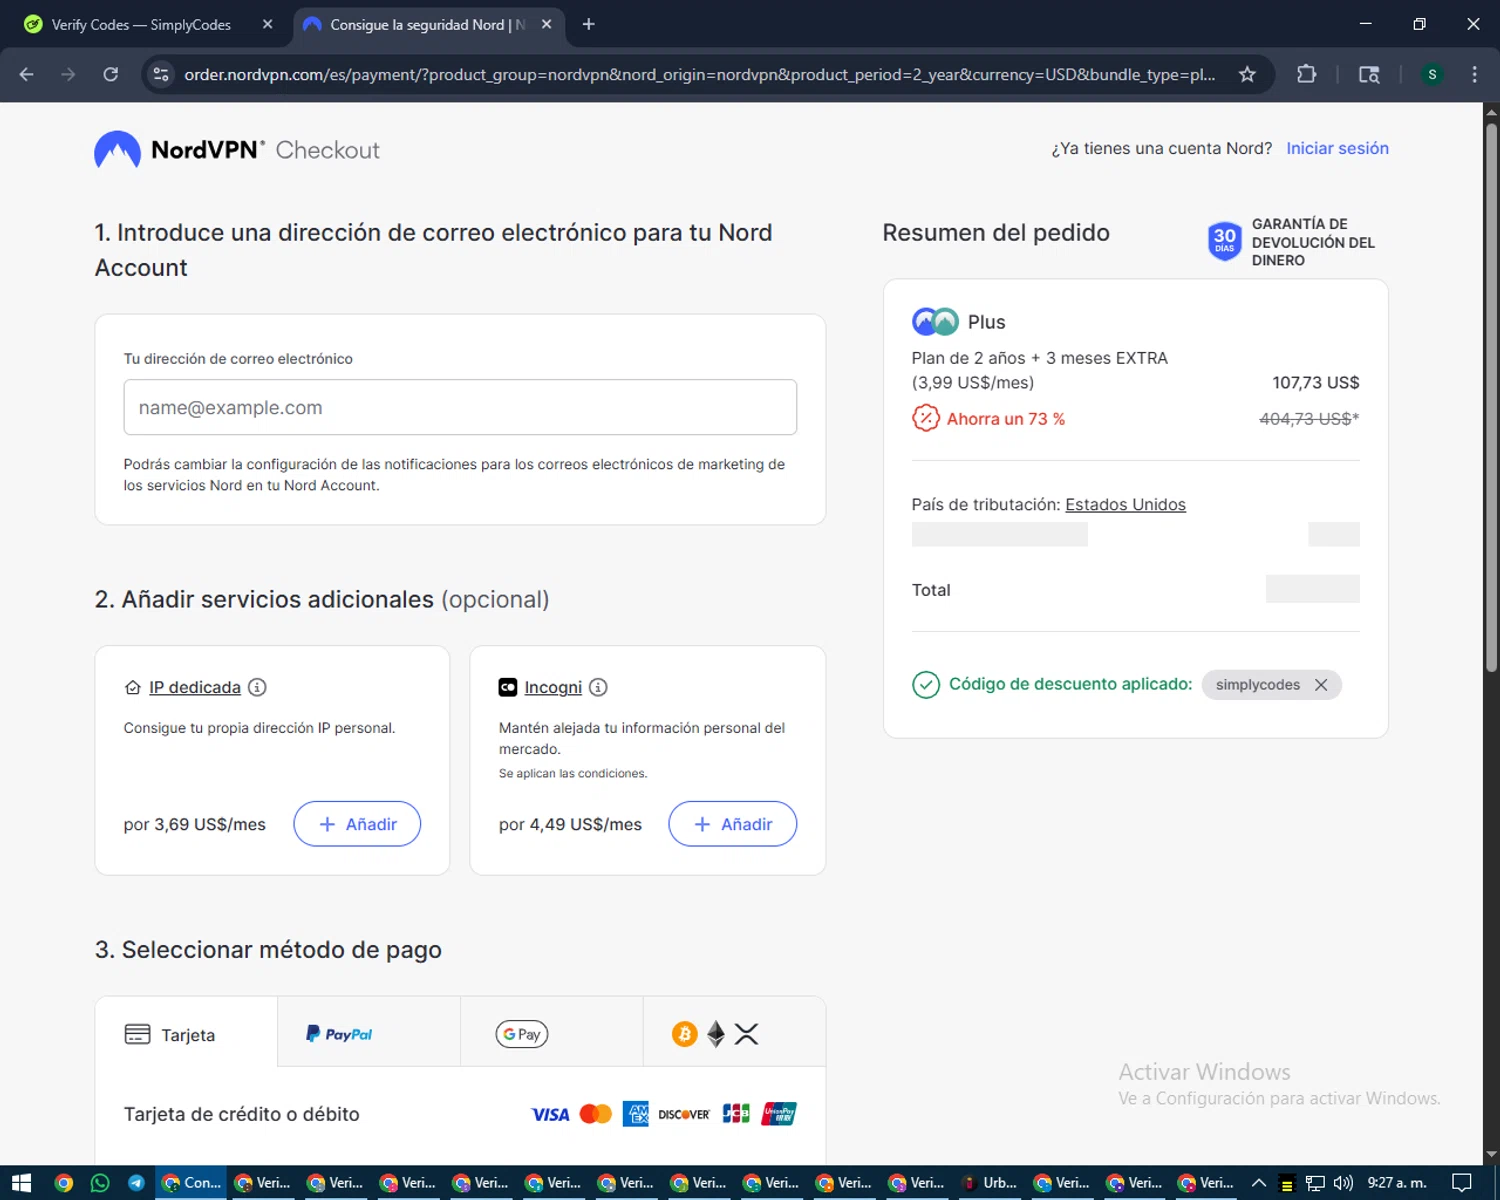1500x1200 pixels.
Task: Open Telegram from the taskbar
Action: (136, 1183)
